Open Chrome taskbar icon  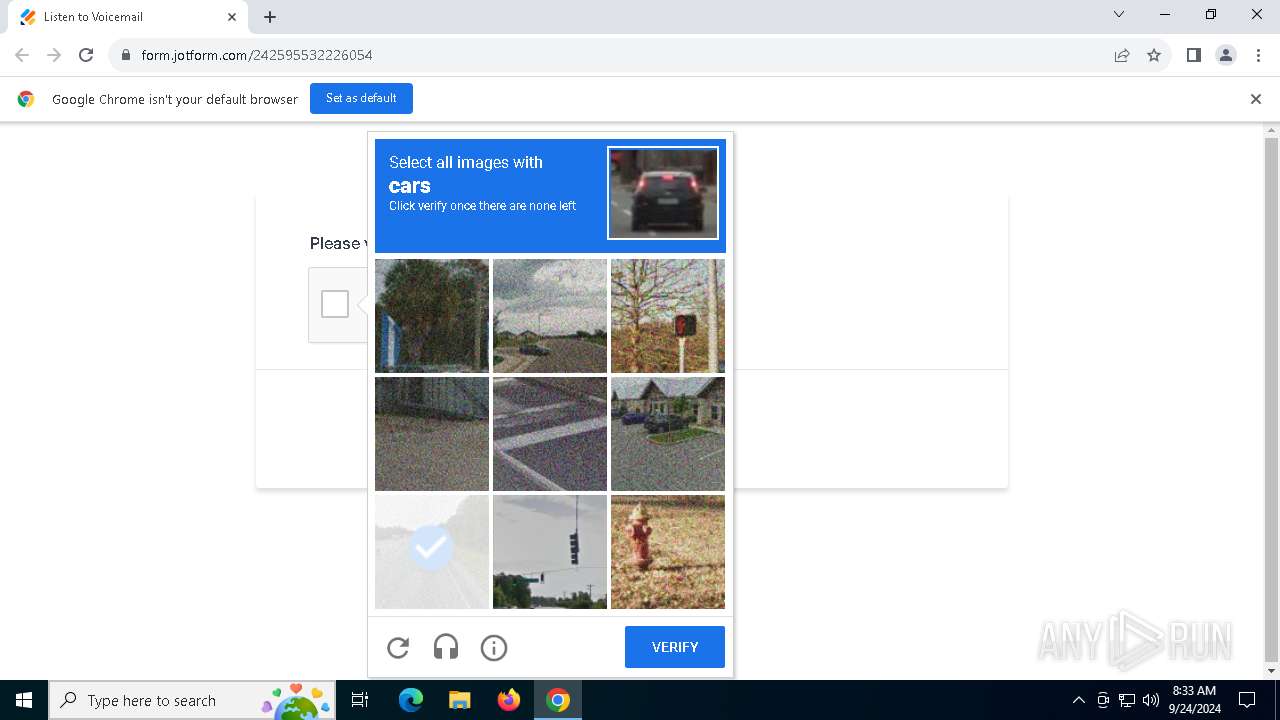tap(558, 700)
